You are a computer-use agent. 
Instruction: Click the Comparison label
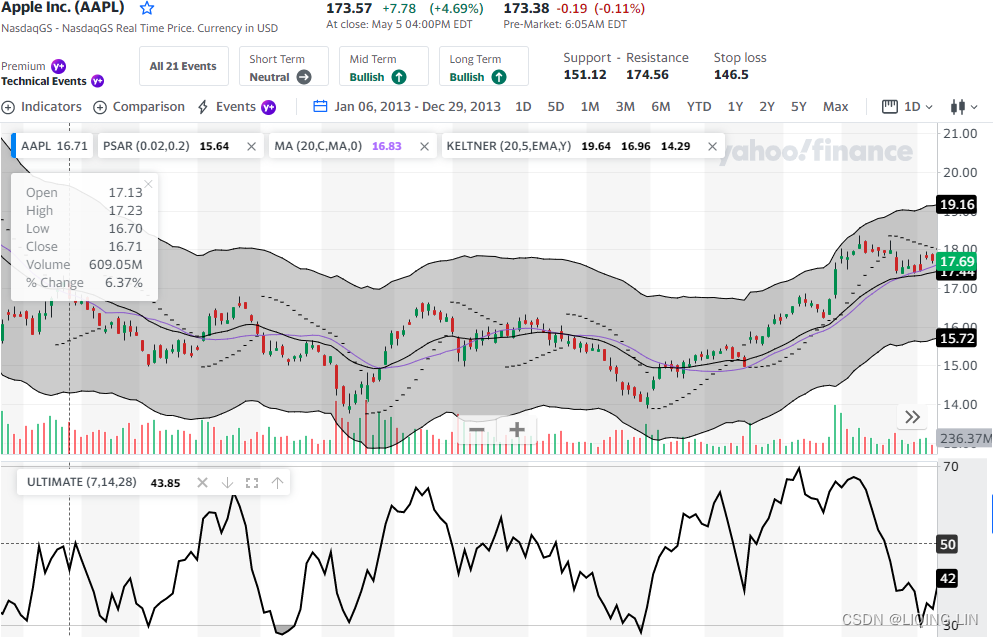click(149, 106)
